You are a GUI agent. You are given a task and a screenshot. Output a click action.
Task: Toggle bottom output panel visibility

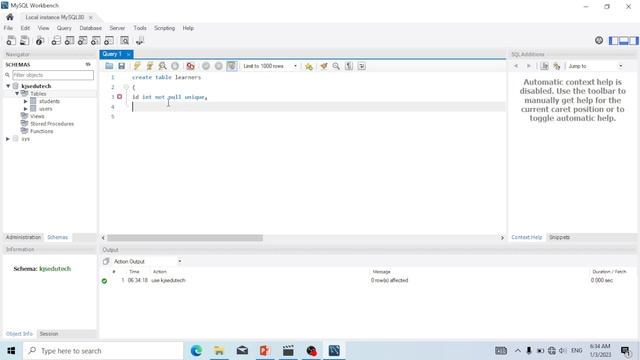tap(623, 40)
